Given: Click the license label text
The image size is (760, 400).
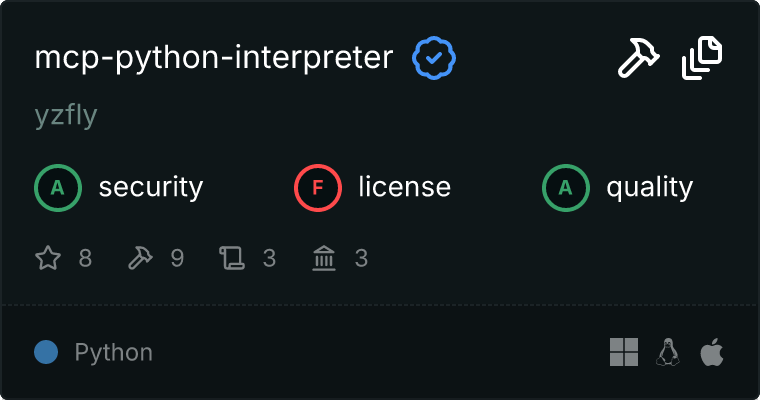Looking at the screenshot, I should pyautogui.click(x=404, y=187).
